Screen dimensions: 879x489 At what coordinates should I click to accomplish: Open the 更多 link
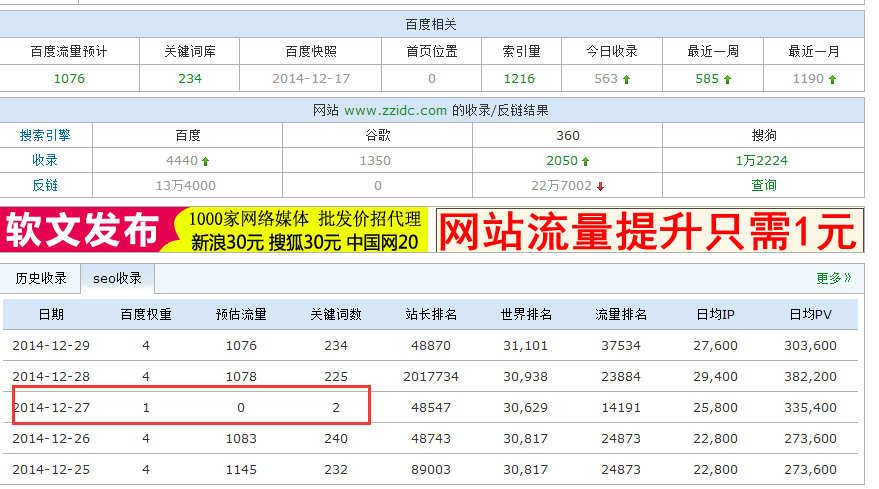pos(833,278)
